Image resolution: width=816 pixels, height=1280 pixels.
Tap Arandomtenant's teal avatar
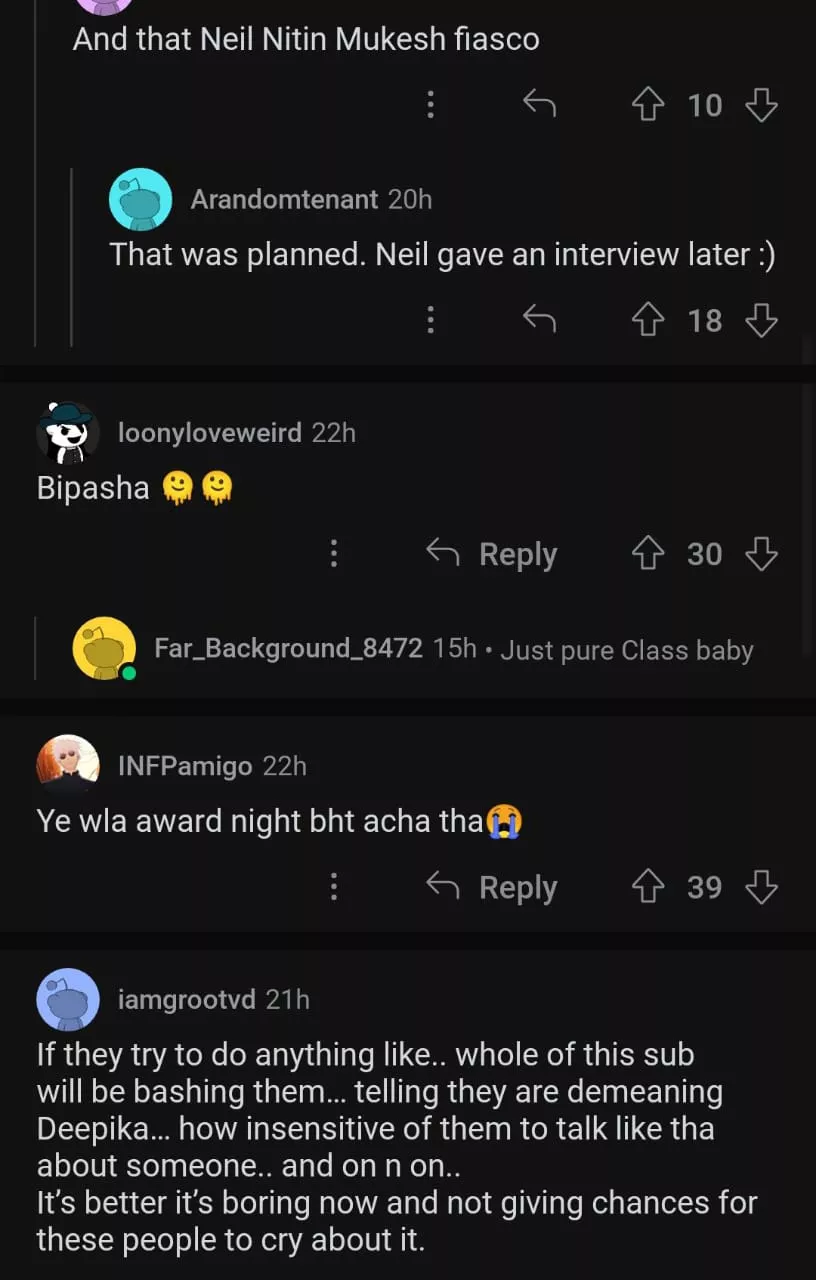point(140,199)
